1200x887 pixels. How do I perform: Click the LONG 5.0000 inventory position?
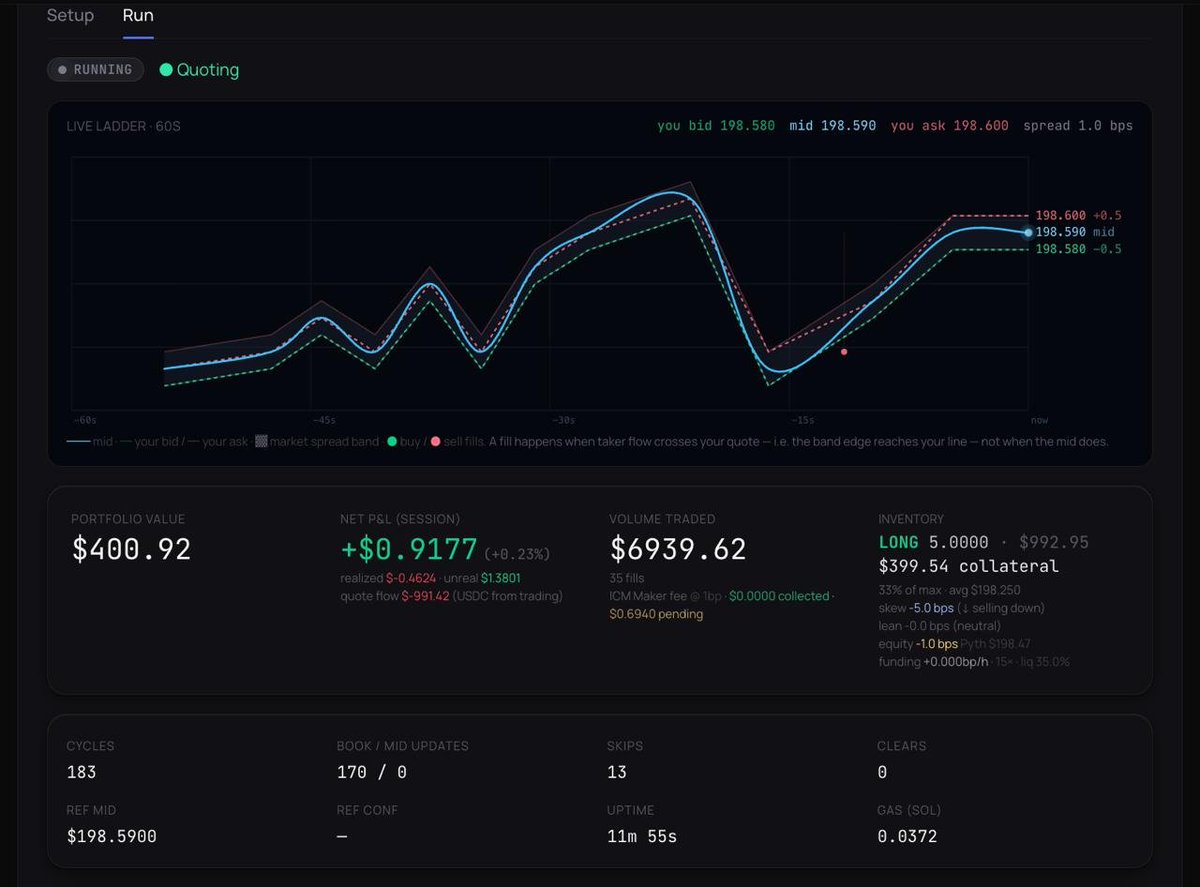click(933, 542)
